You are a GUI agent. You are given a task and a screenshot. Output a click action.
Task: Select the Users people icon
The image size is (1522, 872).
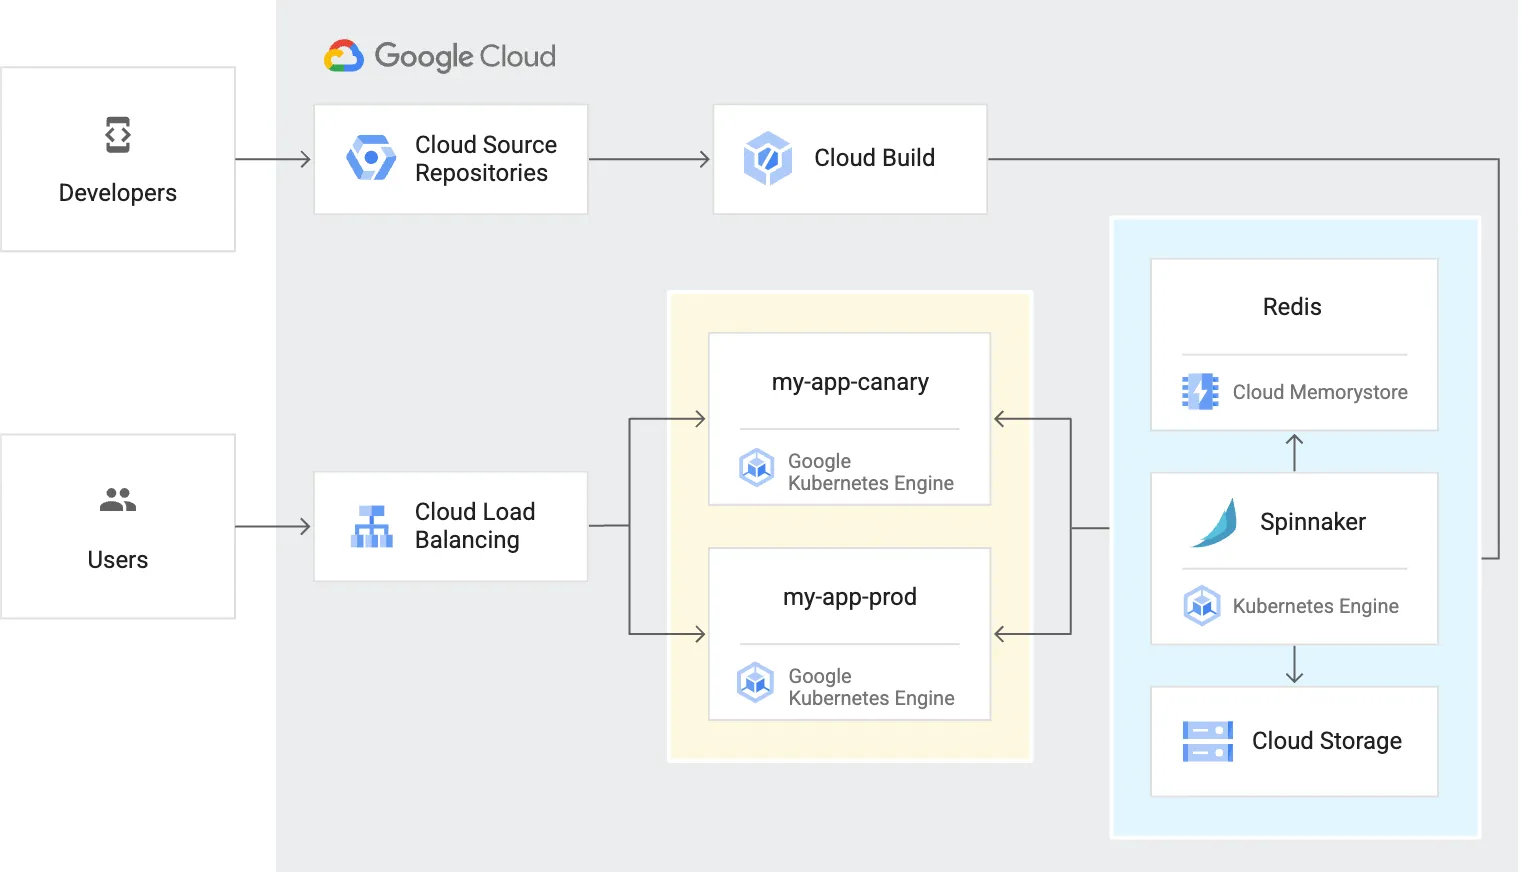[118, 500]
